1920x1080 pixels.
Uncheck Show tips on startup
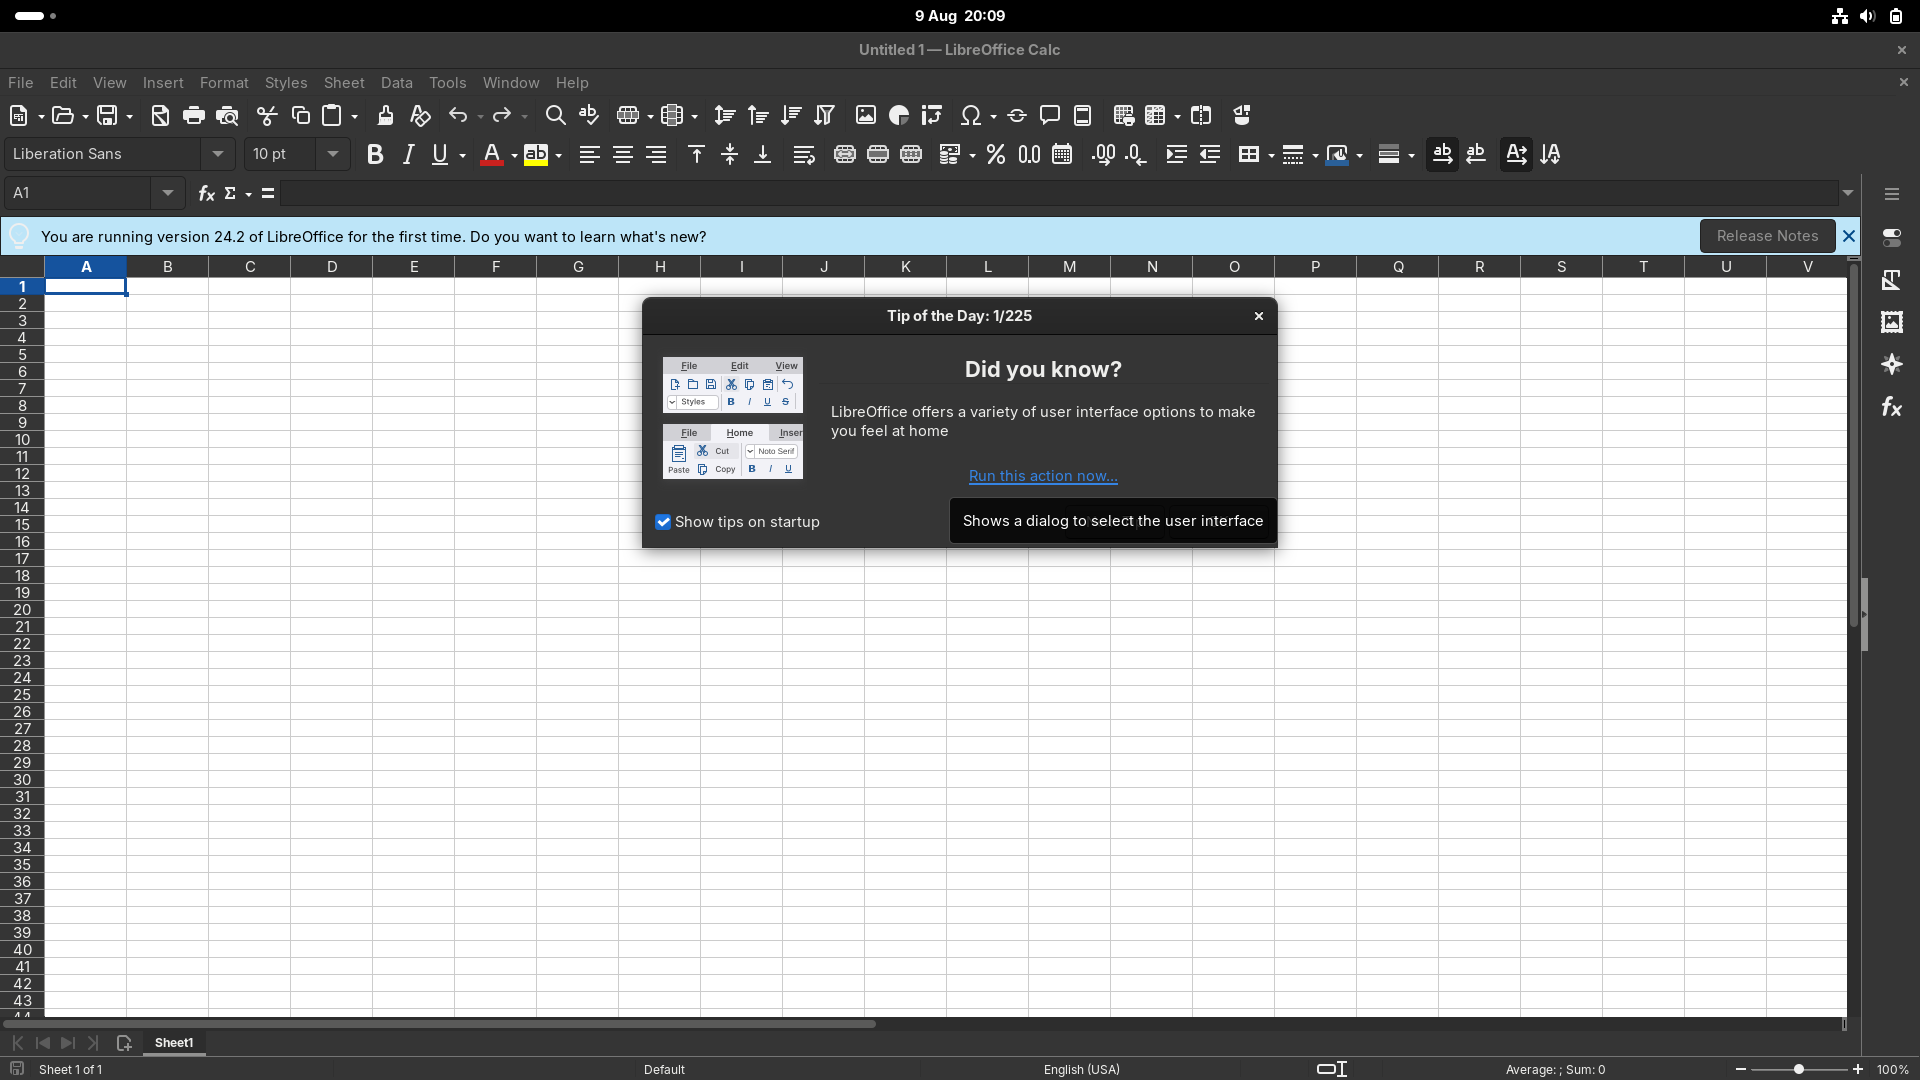point(663,522)
